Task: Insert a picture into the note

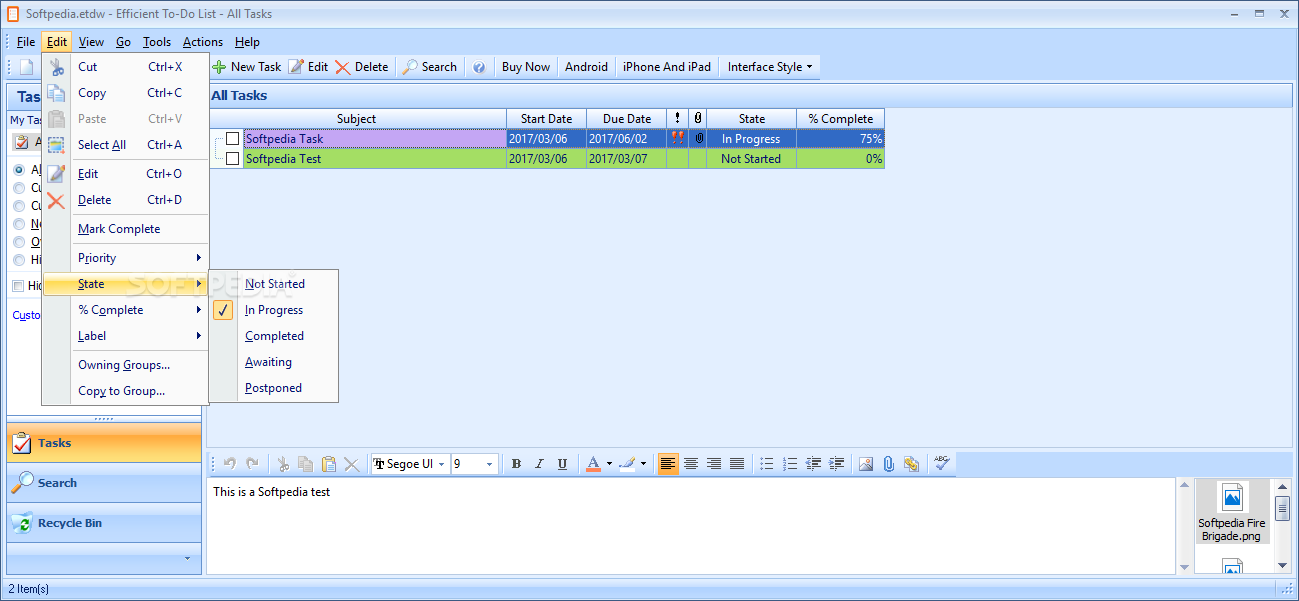Action: point(866,464)
